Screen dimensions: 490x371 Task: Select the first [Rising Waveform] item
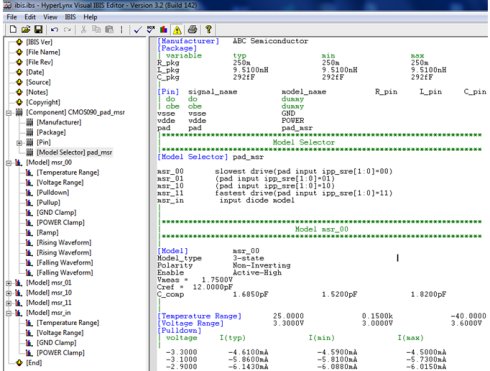coord(64,242)
